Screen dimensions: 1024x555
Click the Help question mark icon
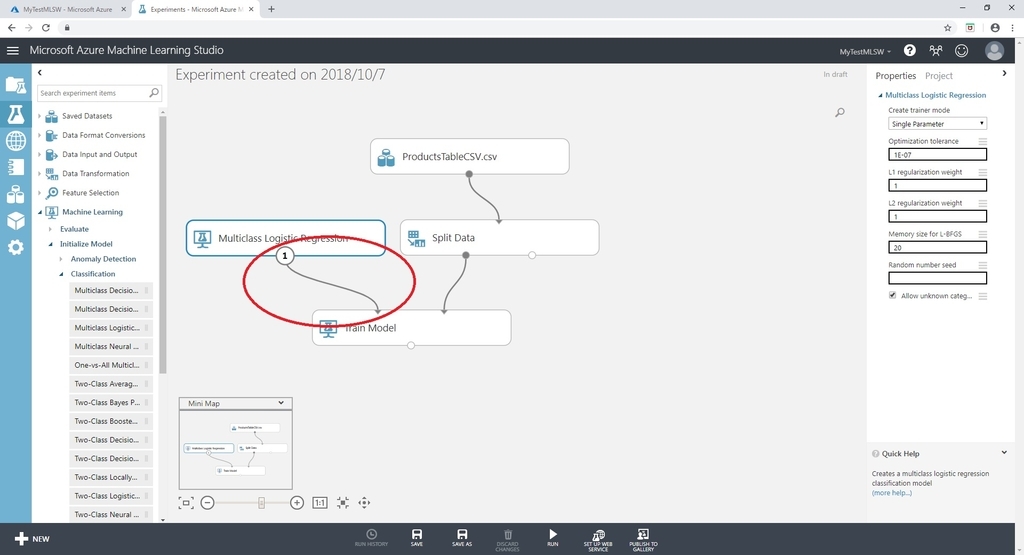(909, 50)
